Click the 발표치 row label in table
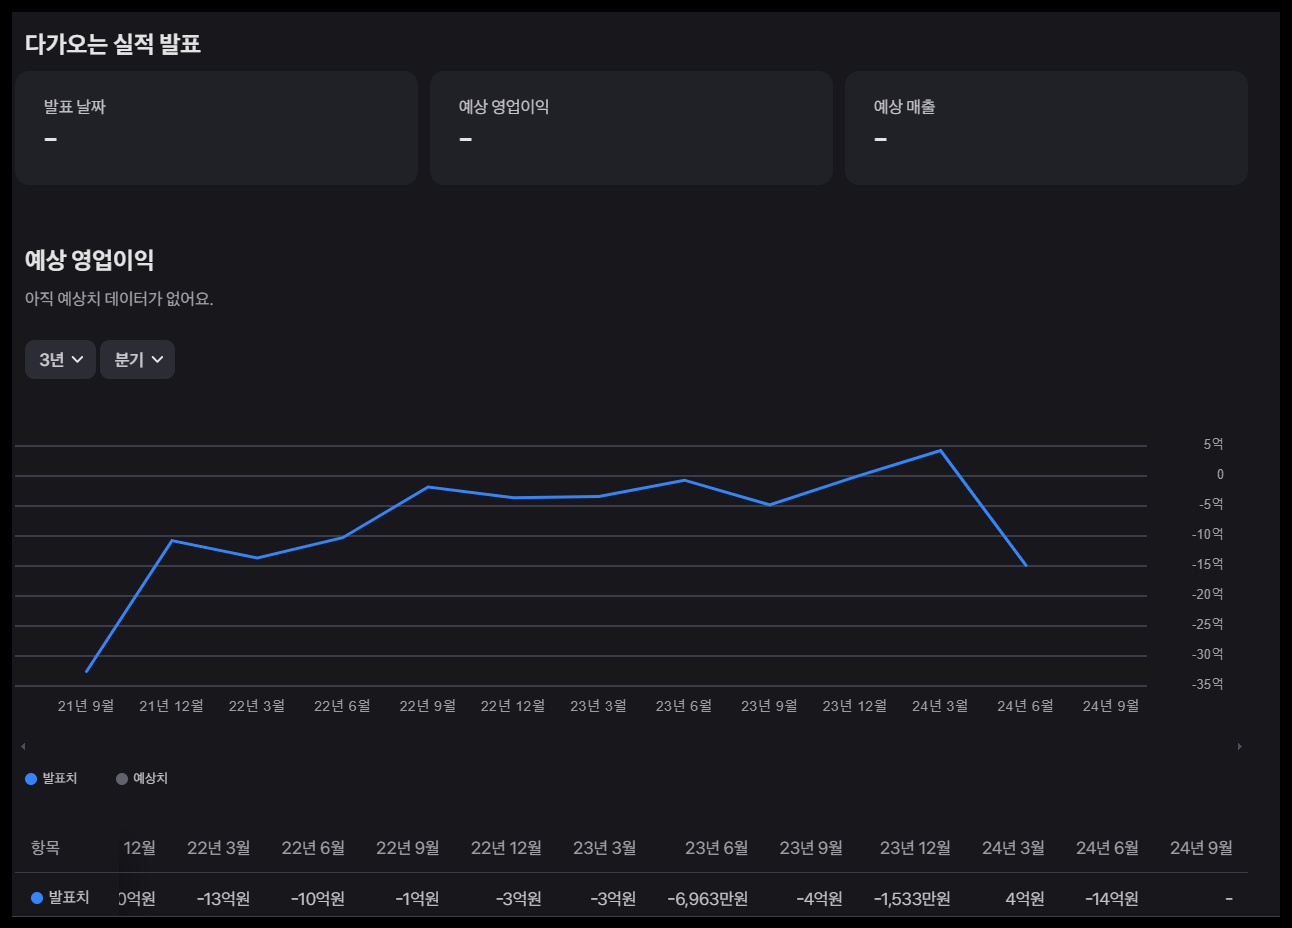Image resolution: width=1292 pixels, height=928 pixels. pos(60,898)
